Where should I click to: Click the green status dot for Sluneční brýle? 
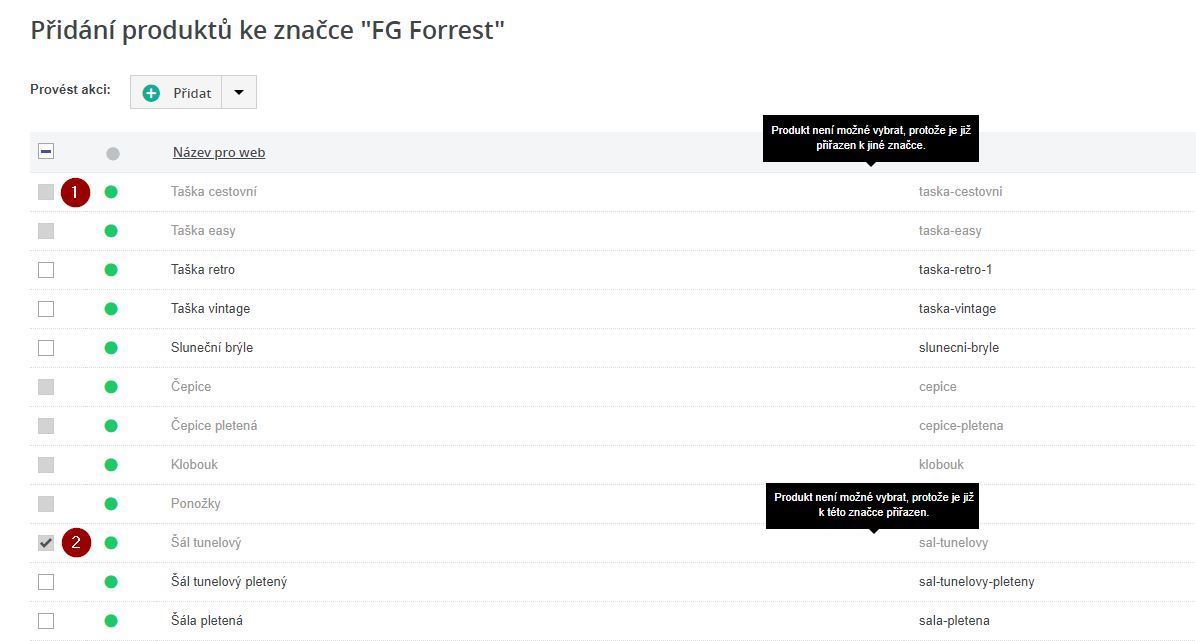111,348
